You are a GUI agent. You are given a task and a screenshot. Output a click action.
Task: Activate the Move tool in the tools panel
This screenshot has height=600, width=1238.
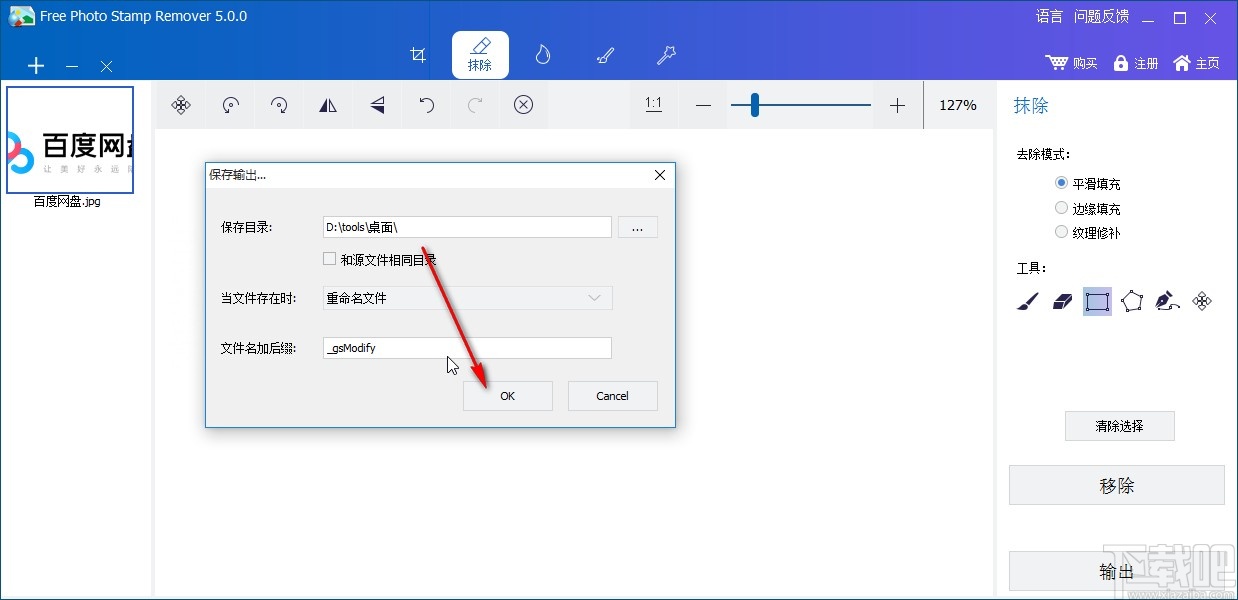(1203, 301)
